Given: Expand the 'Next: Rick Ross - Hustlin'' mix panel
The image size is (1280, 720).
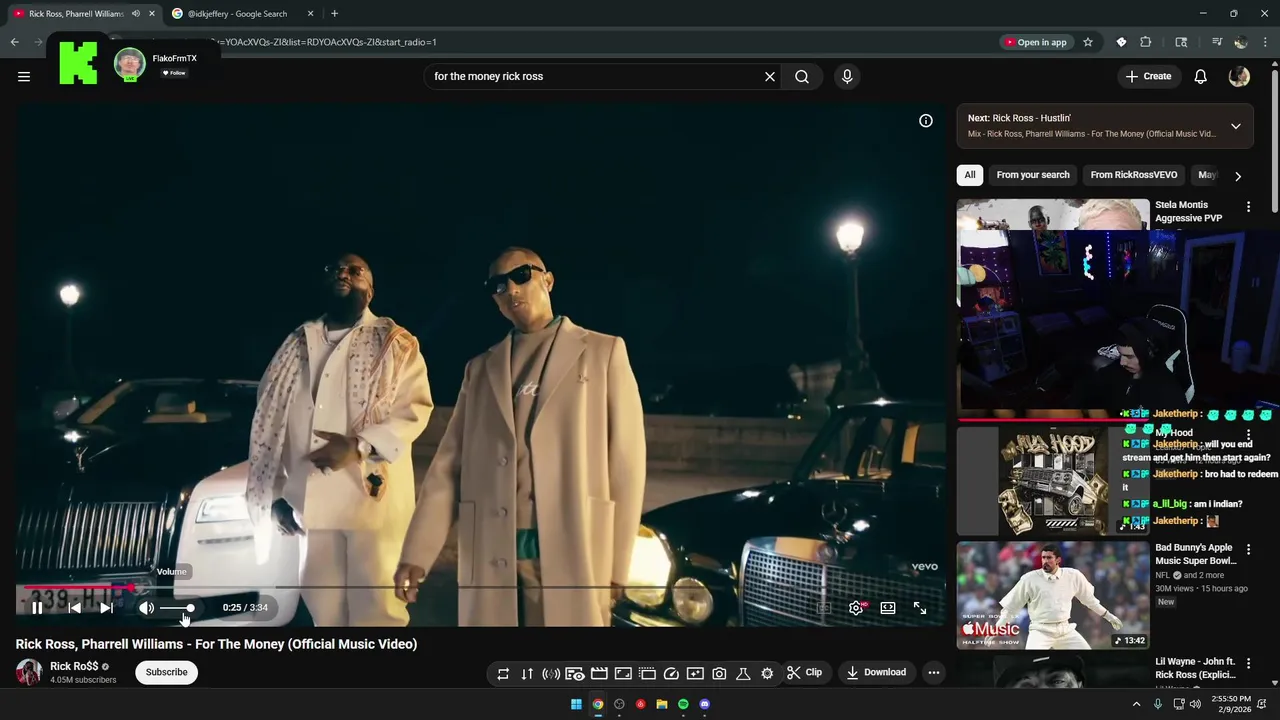Looking at the screenshot, I should point(1236,126).
